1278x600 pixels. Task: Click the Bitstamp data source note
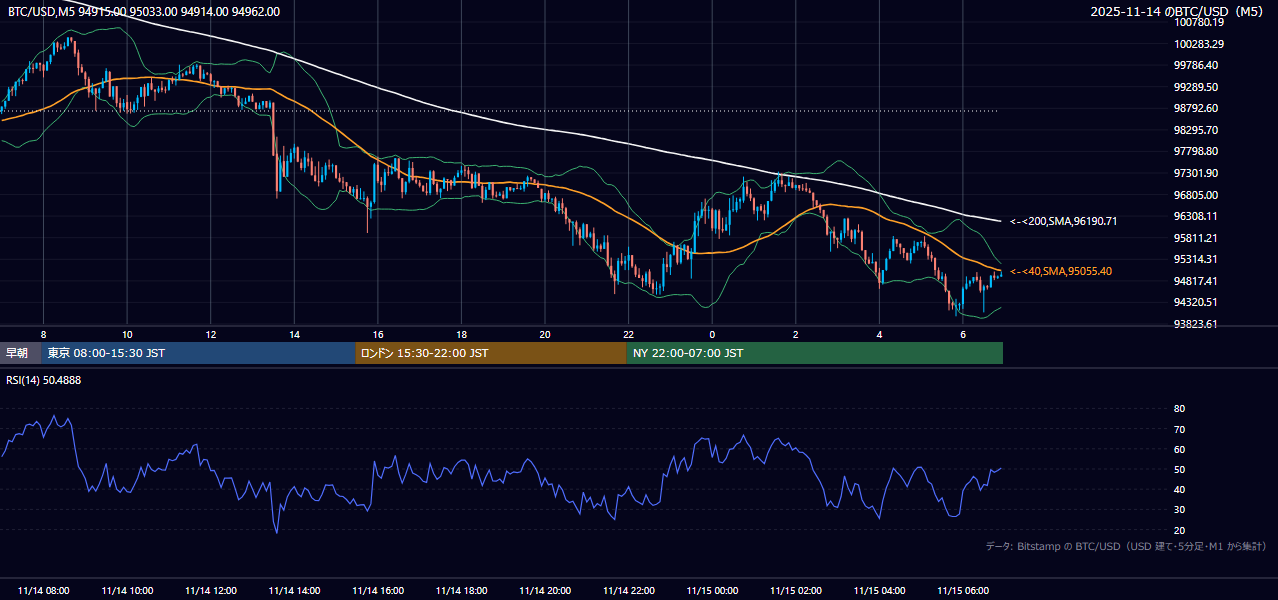click(1126, 546)
